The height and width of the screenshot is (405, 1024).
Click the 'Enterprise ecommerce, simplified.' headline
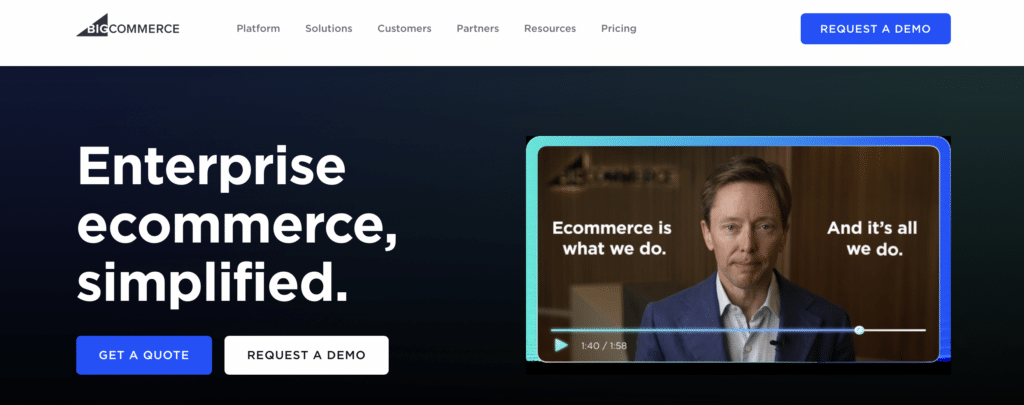(x=236, y=225)
